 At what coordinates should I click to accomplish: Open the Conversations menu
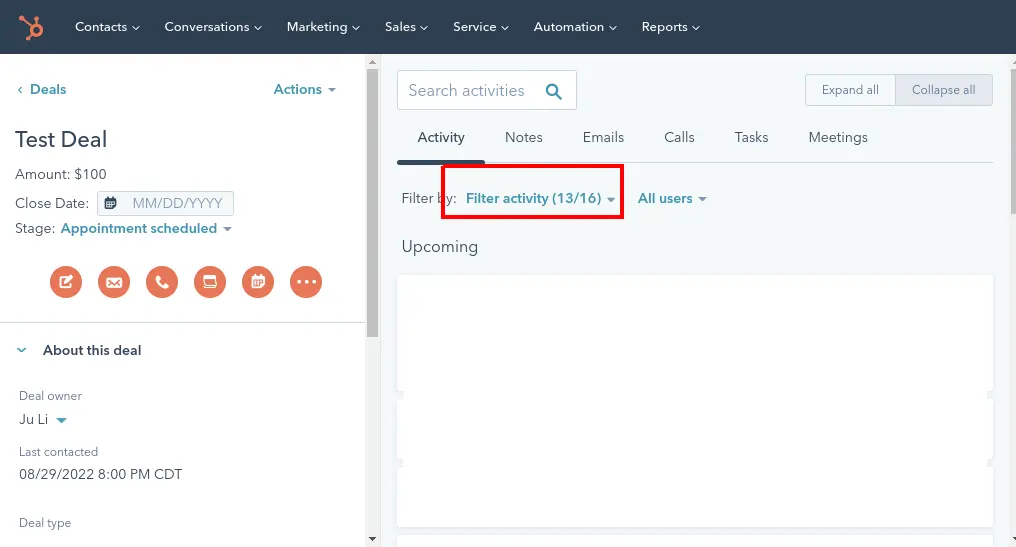(x=213, y=27)
